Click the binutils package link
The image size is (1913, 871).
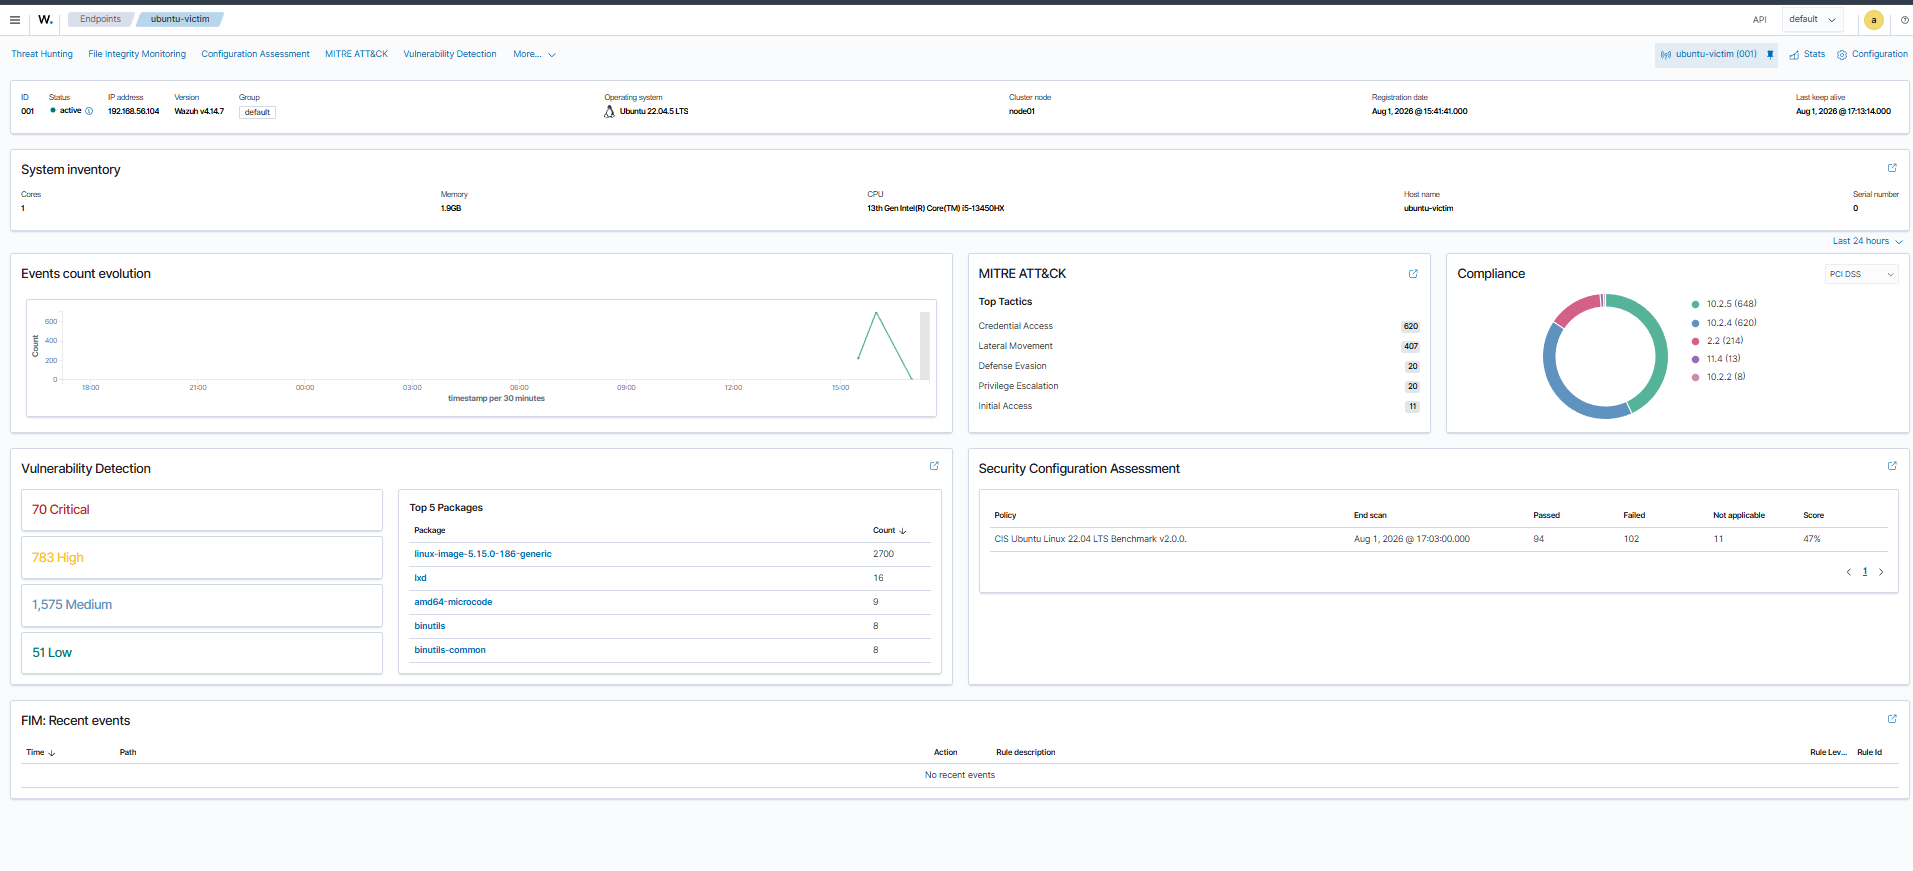tap(430, 626)
